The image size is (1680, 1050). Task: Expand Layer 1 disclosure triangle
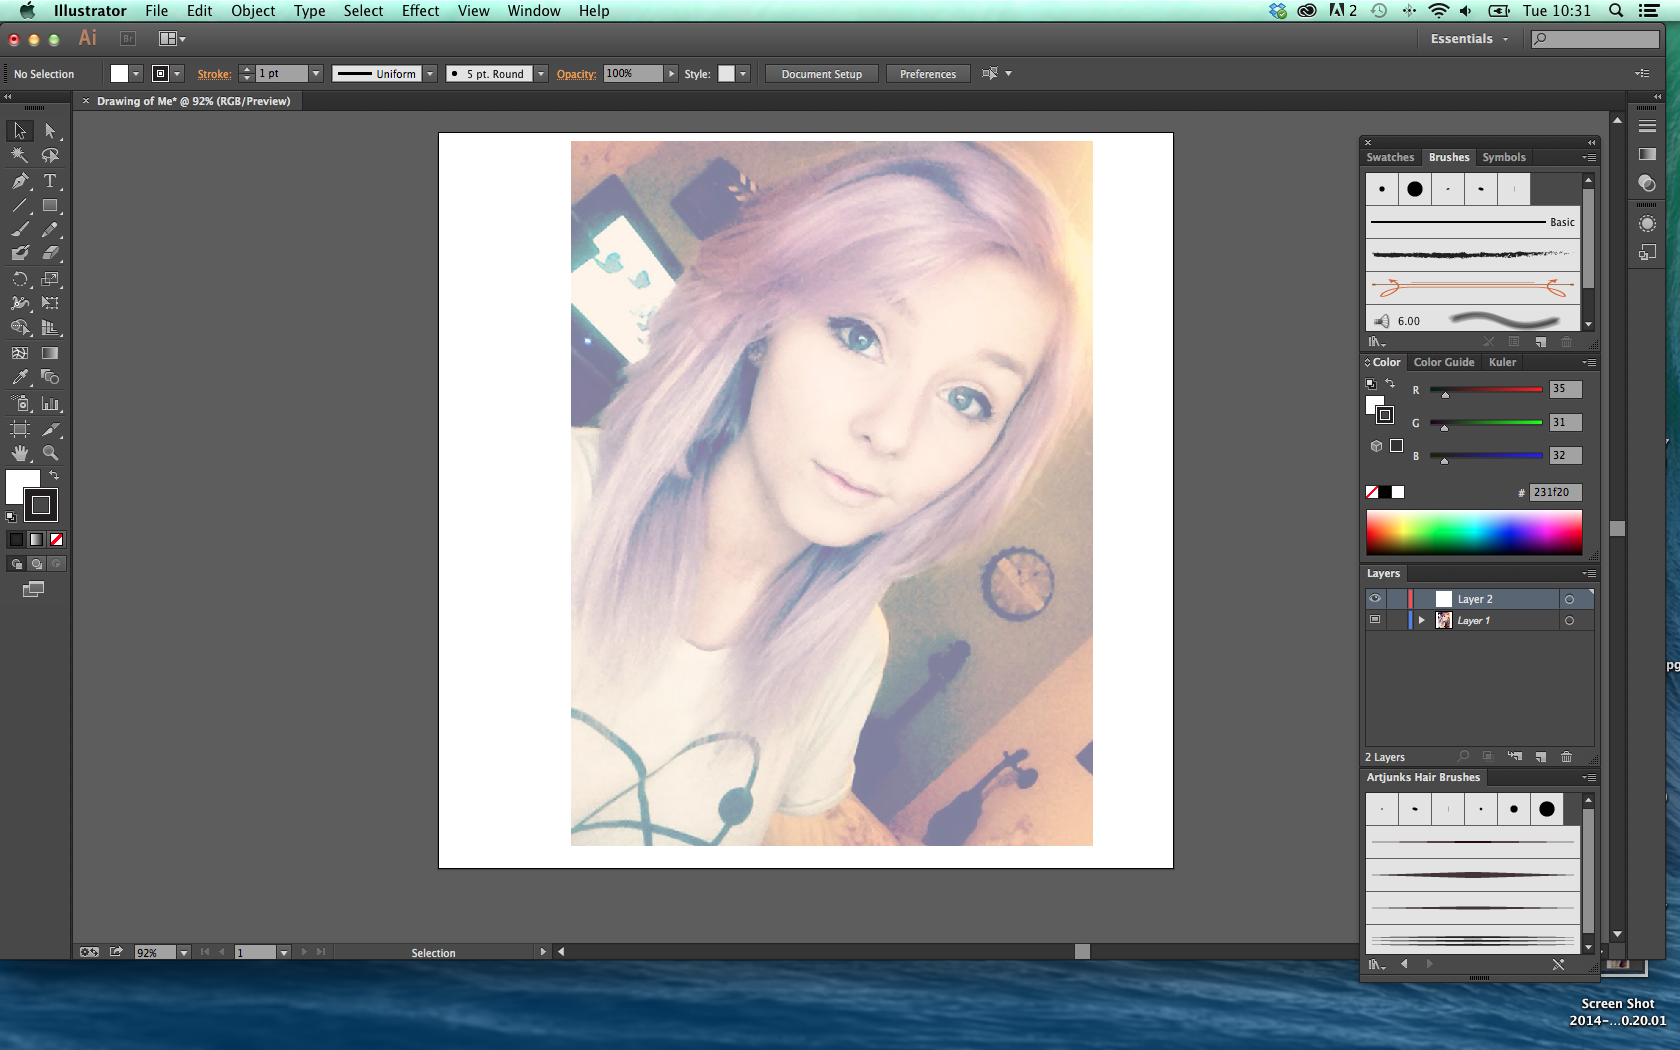tap(1421, 620)
